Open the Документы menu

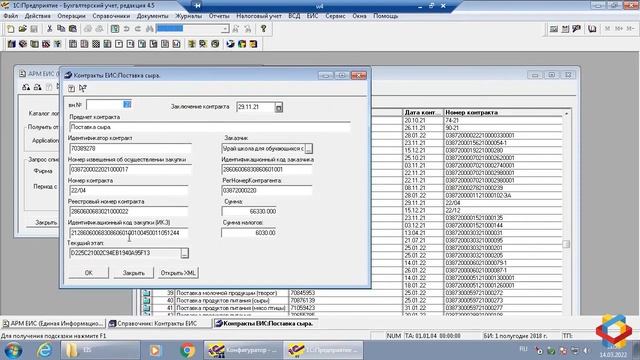pos(153,16)
